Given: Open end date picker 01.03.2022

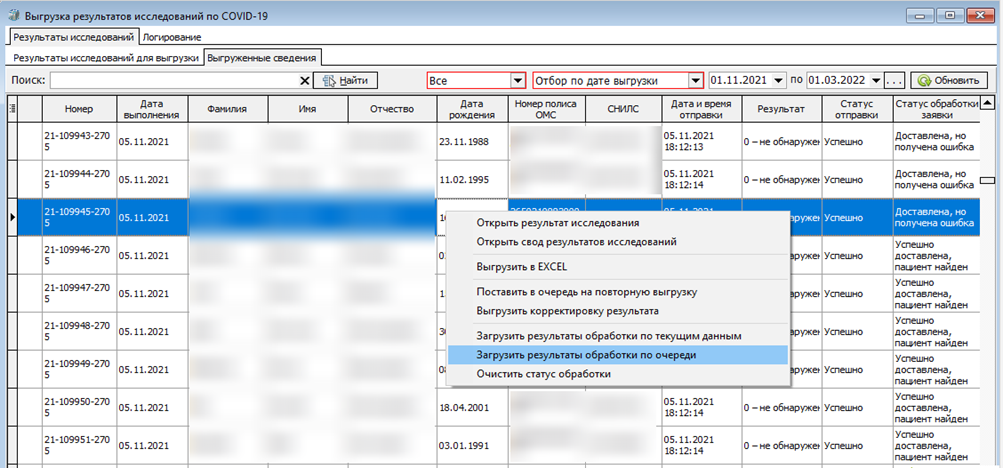Looking at the screenshot, I should click(x=876, y=81).
